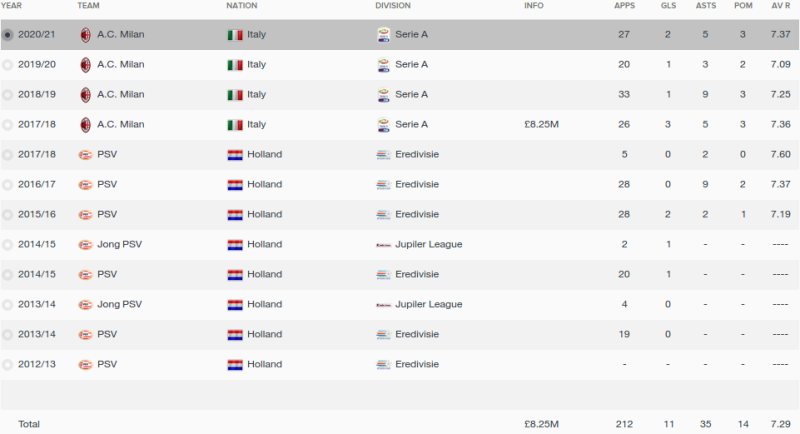Sort the table by YEAR column header
The image size is (800, 434).
[11, 6]
